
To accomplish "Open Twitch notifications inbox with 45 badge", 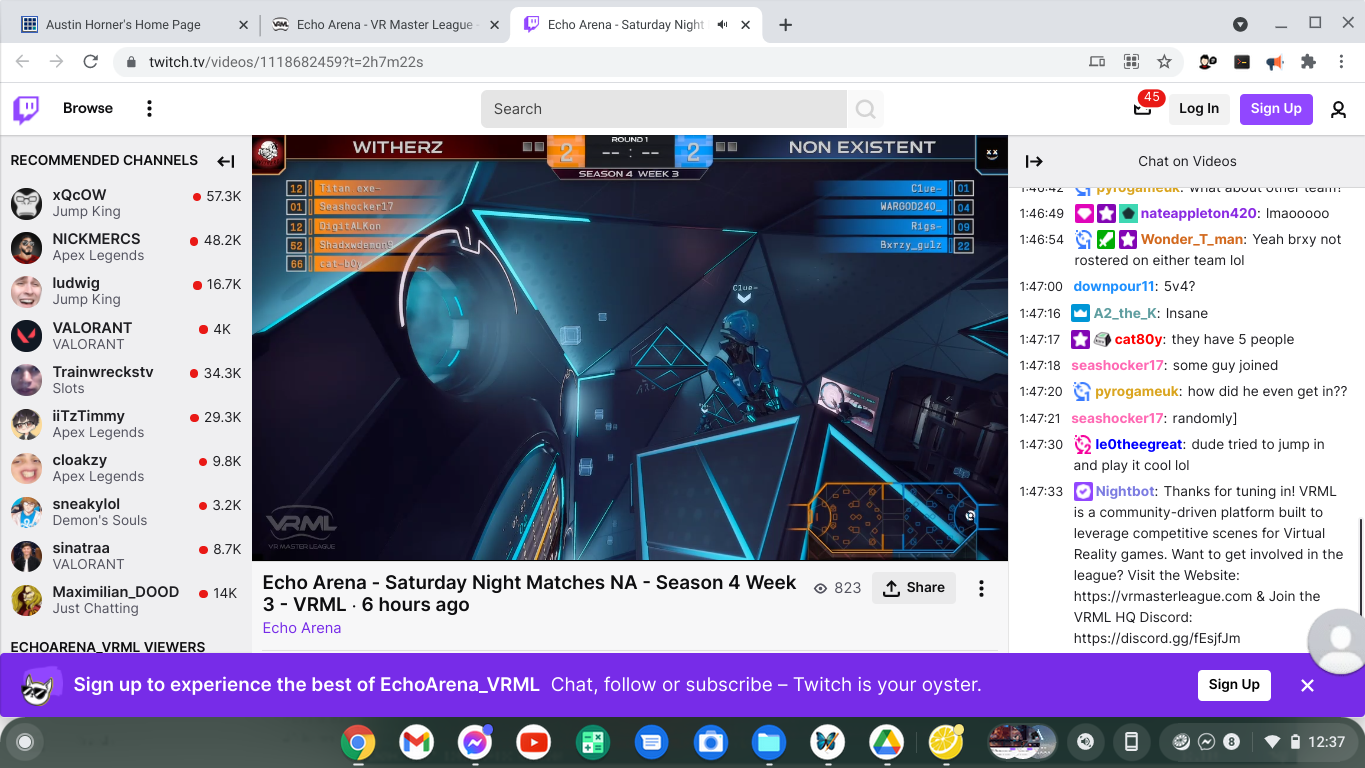I will coord(1142,109).
